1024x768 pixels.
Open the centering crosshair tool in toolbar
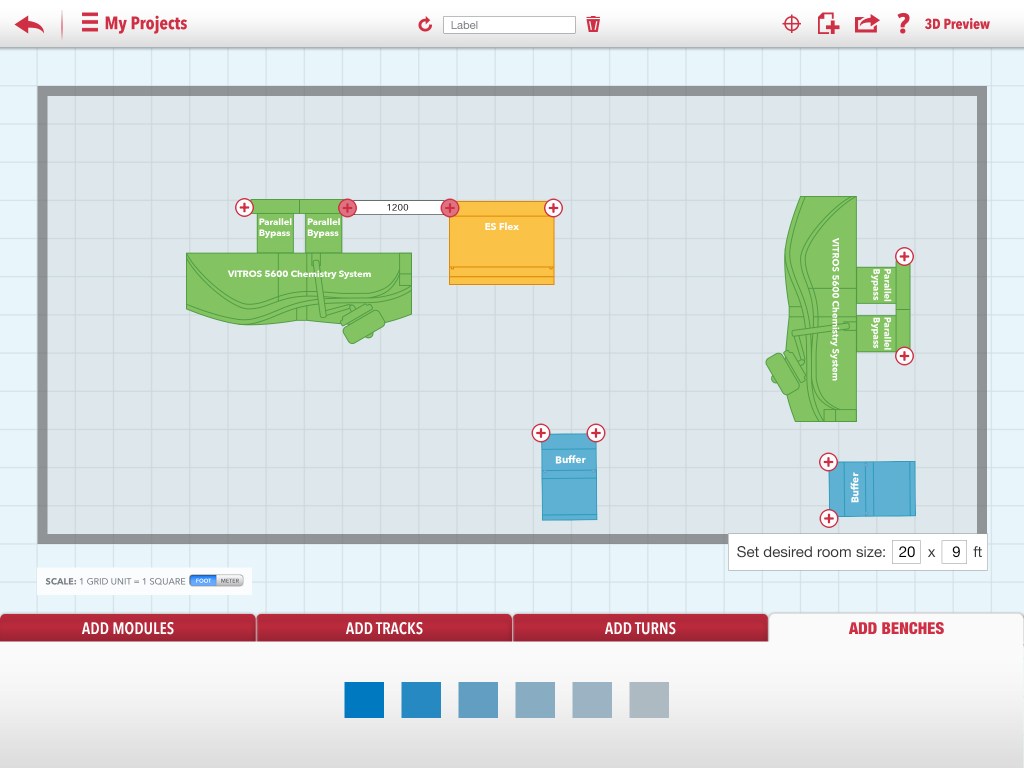pyautogui.click(x=791, y=23)
